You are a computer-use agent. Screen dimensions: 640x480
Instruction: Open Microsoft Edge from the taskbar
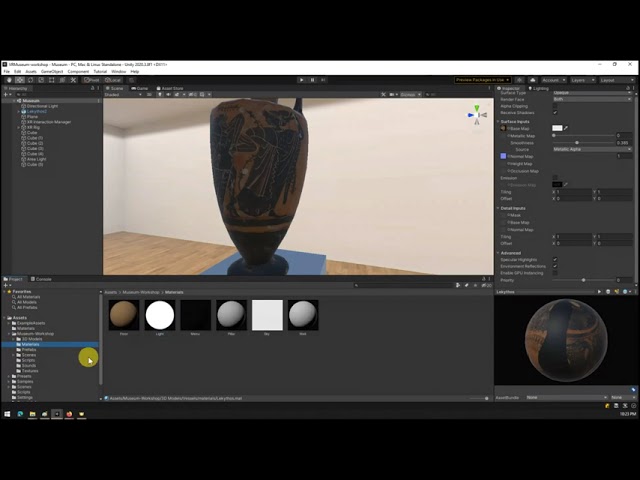(20, 414)
